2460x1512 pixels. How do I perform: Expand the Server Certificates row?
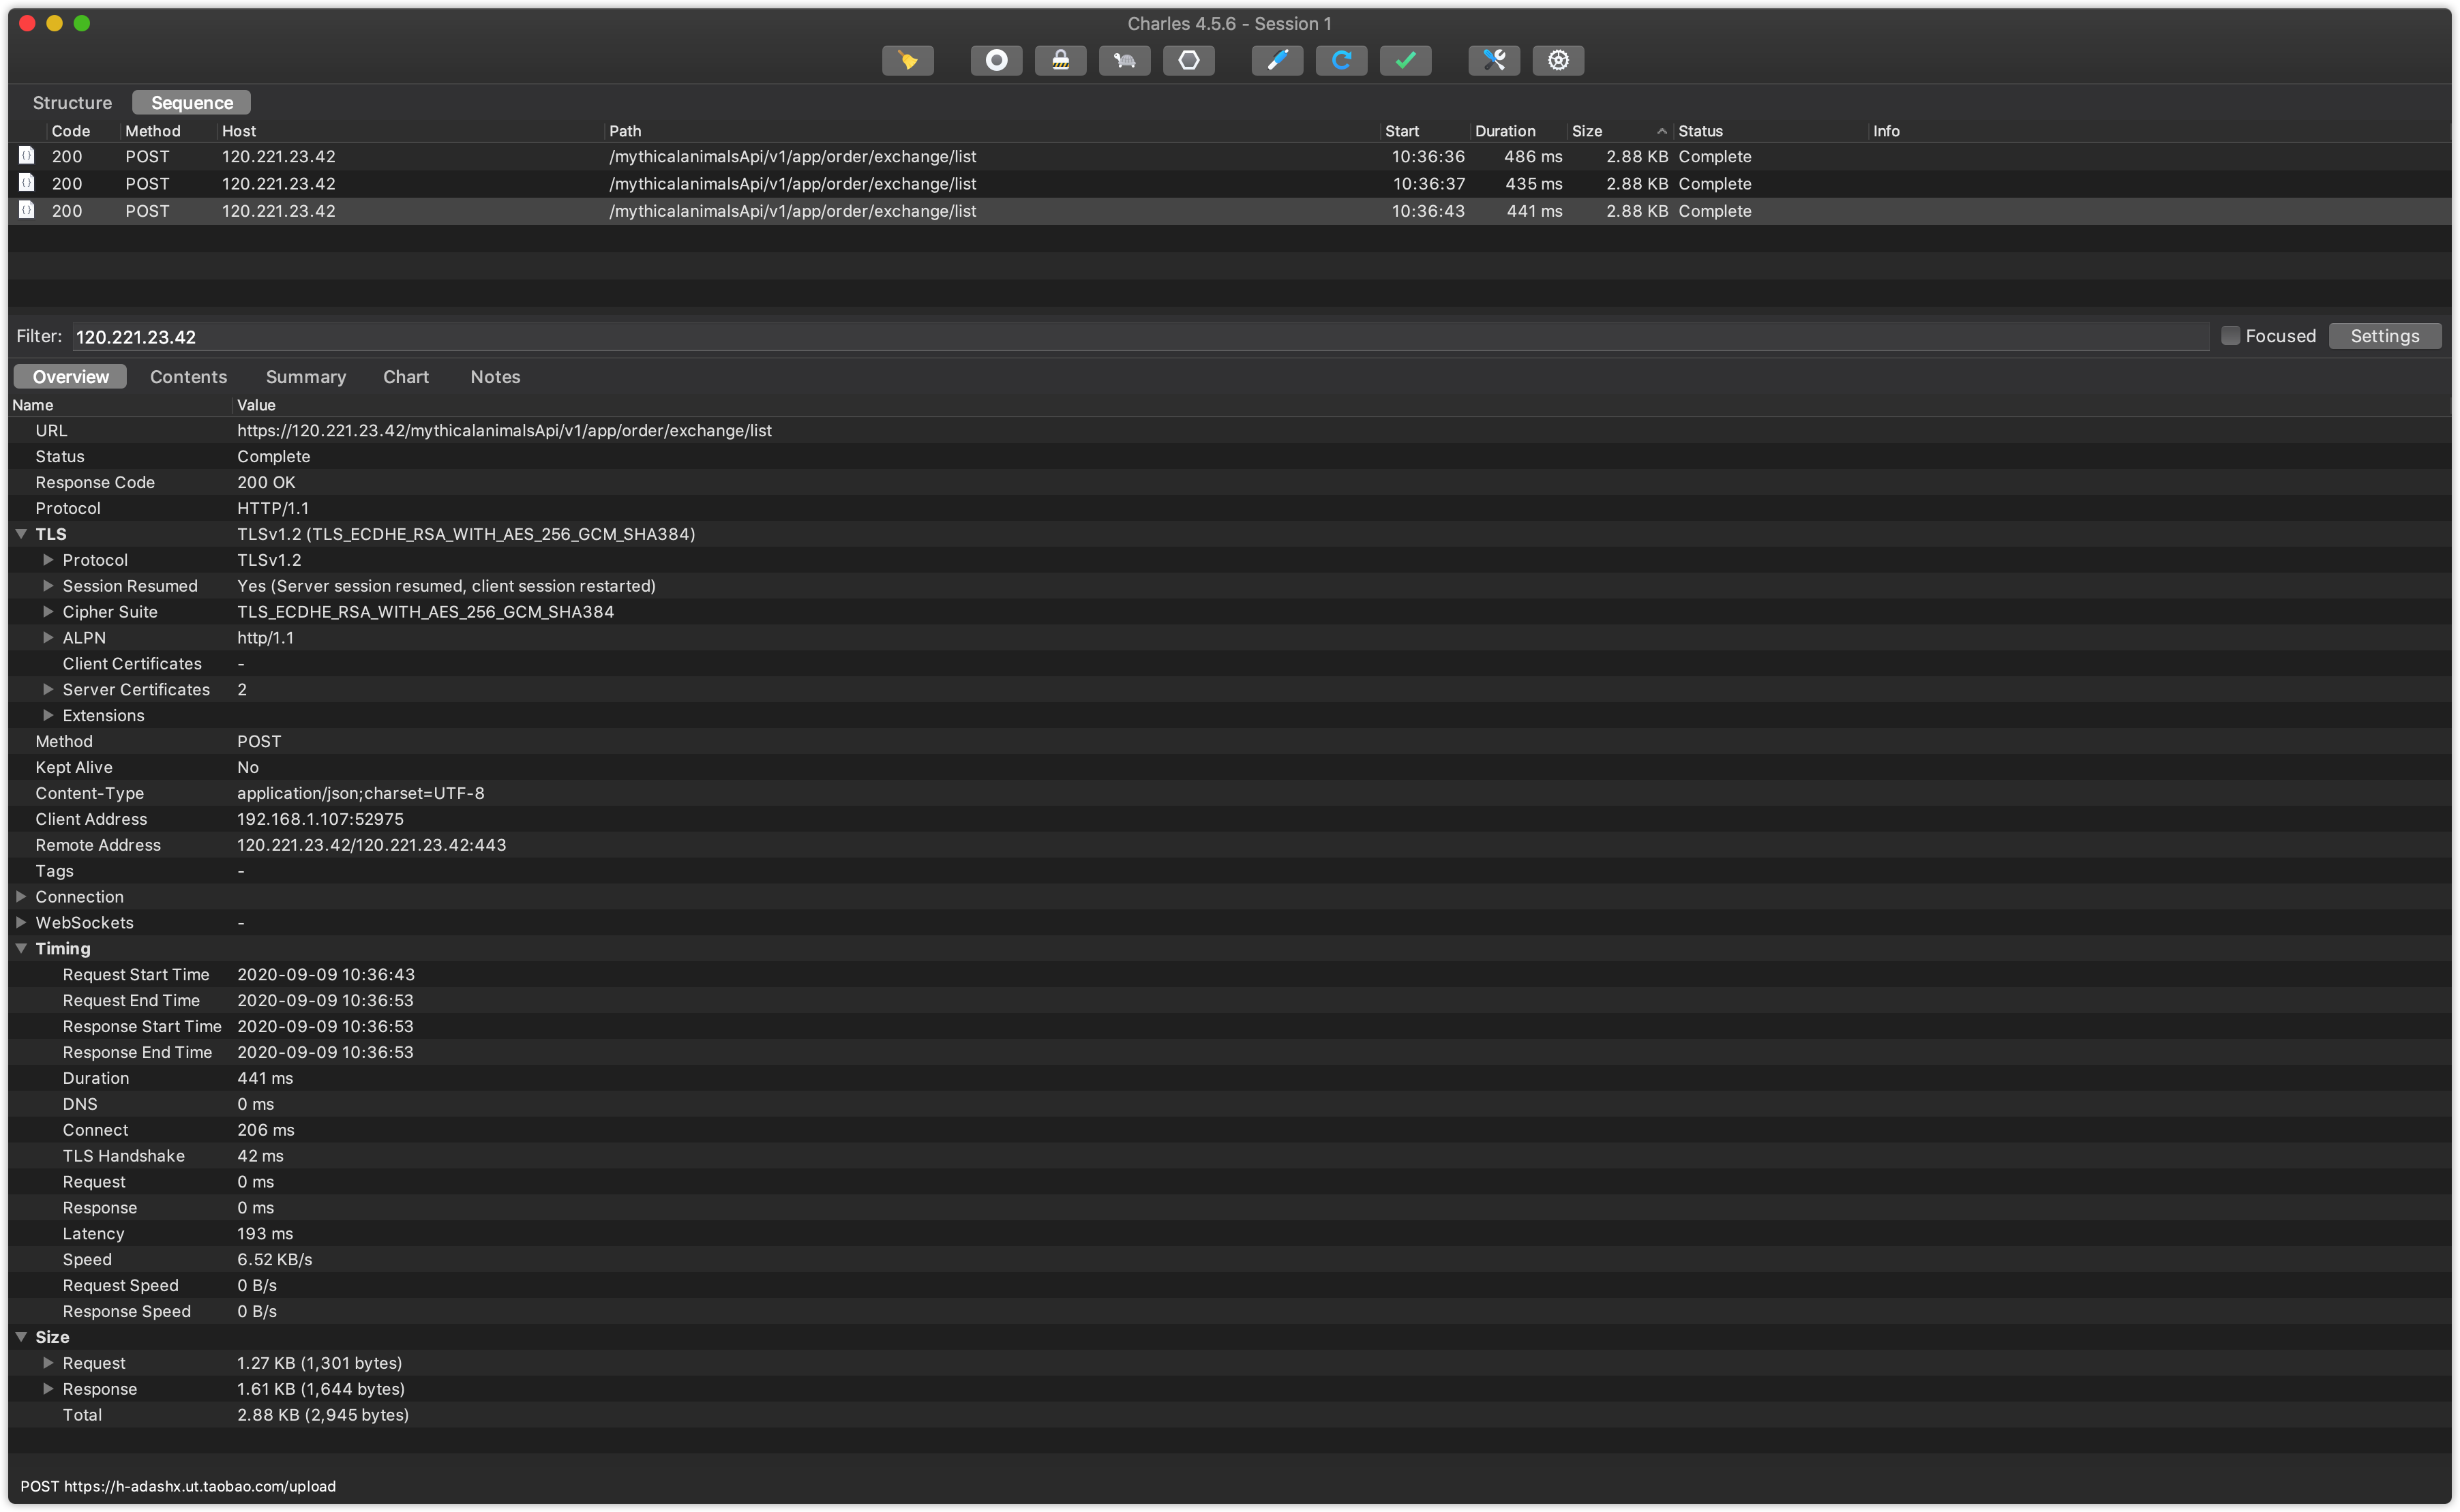coord(48,689)
